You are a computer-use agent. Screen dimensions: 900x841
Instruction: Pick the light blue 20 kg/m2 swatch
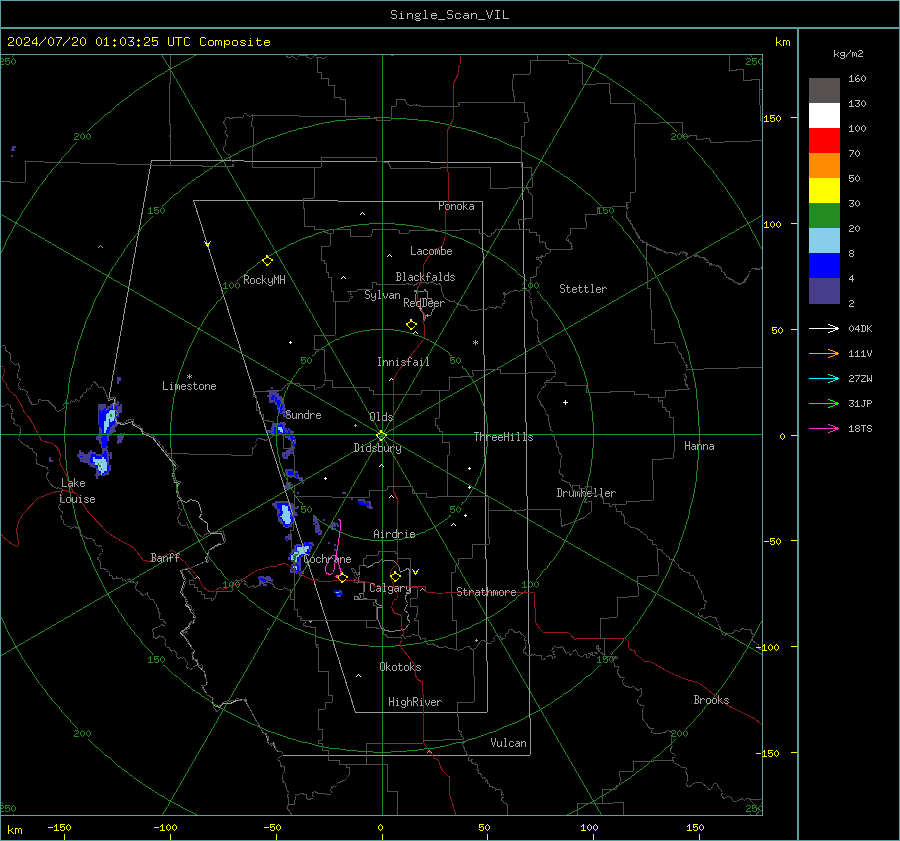[824, 241]
